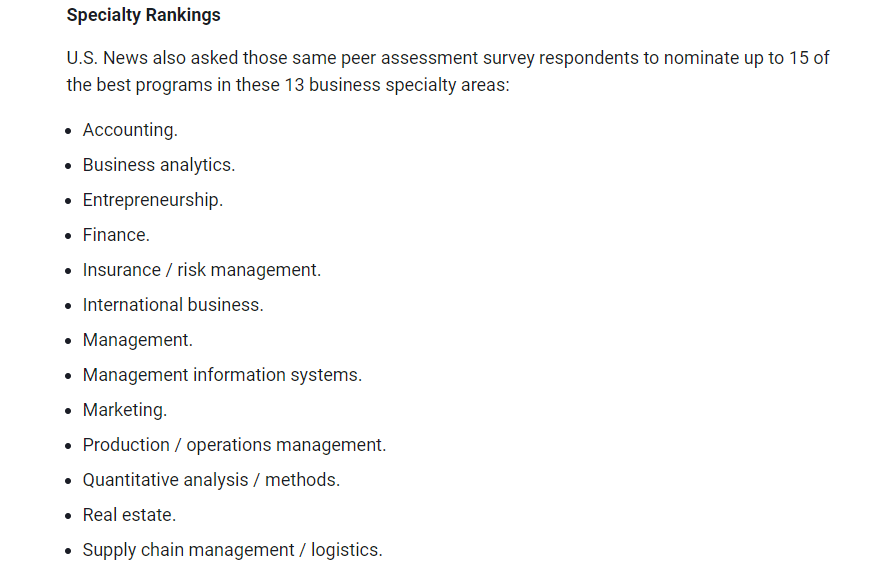Click Management information systems entry
This screenshot has height=569, width=870.
click(x=222, y=375)
